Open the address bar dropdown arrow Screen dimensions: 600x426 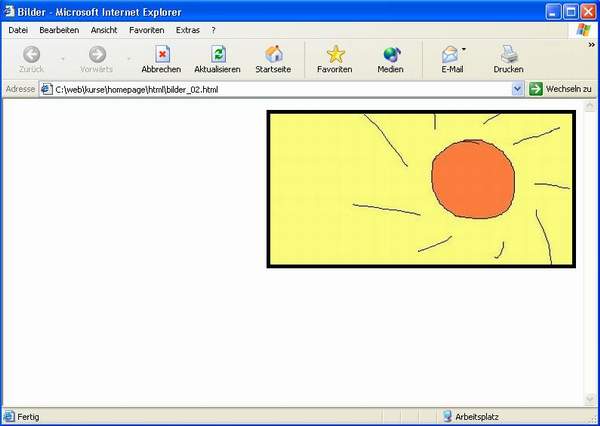(517, 89)
